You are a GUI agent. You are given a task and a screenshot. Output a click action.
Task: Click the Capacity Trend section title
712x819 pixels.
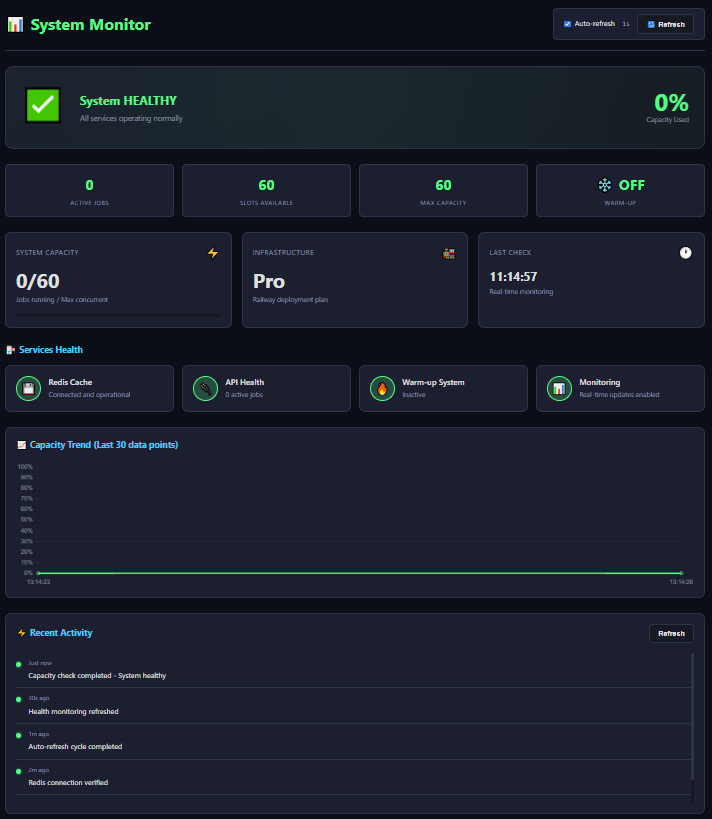coord(104,445)
